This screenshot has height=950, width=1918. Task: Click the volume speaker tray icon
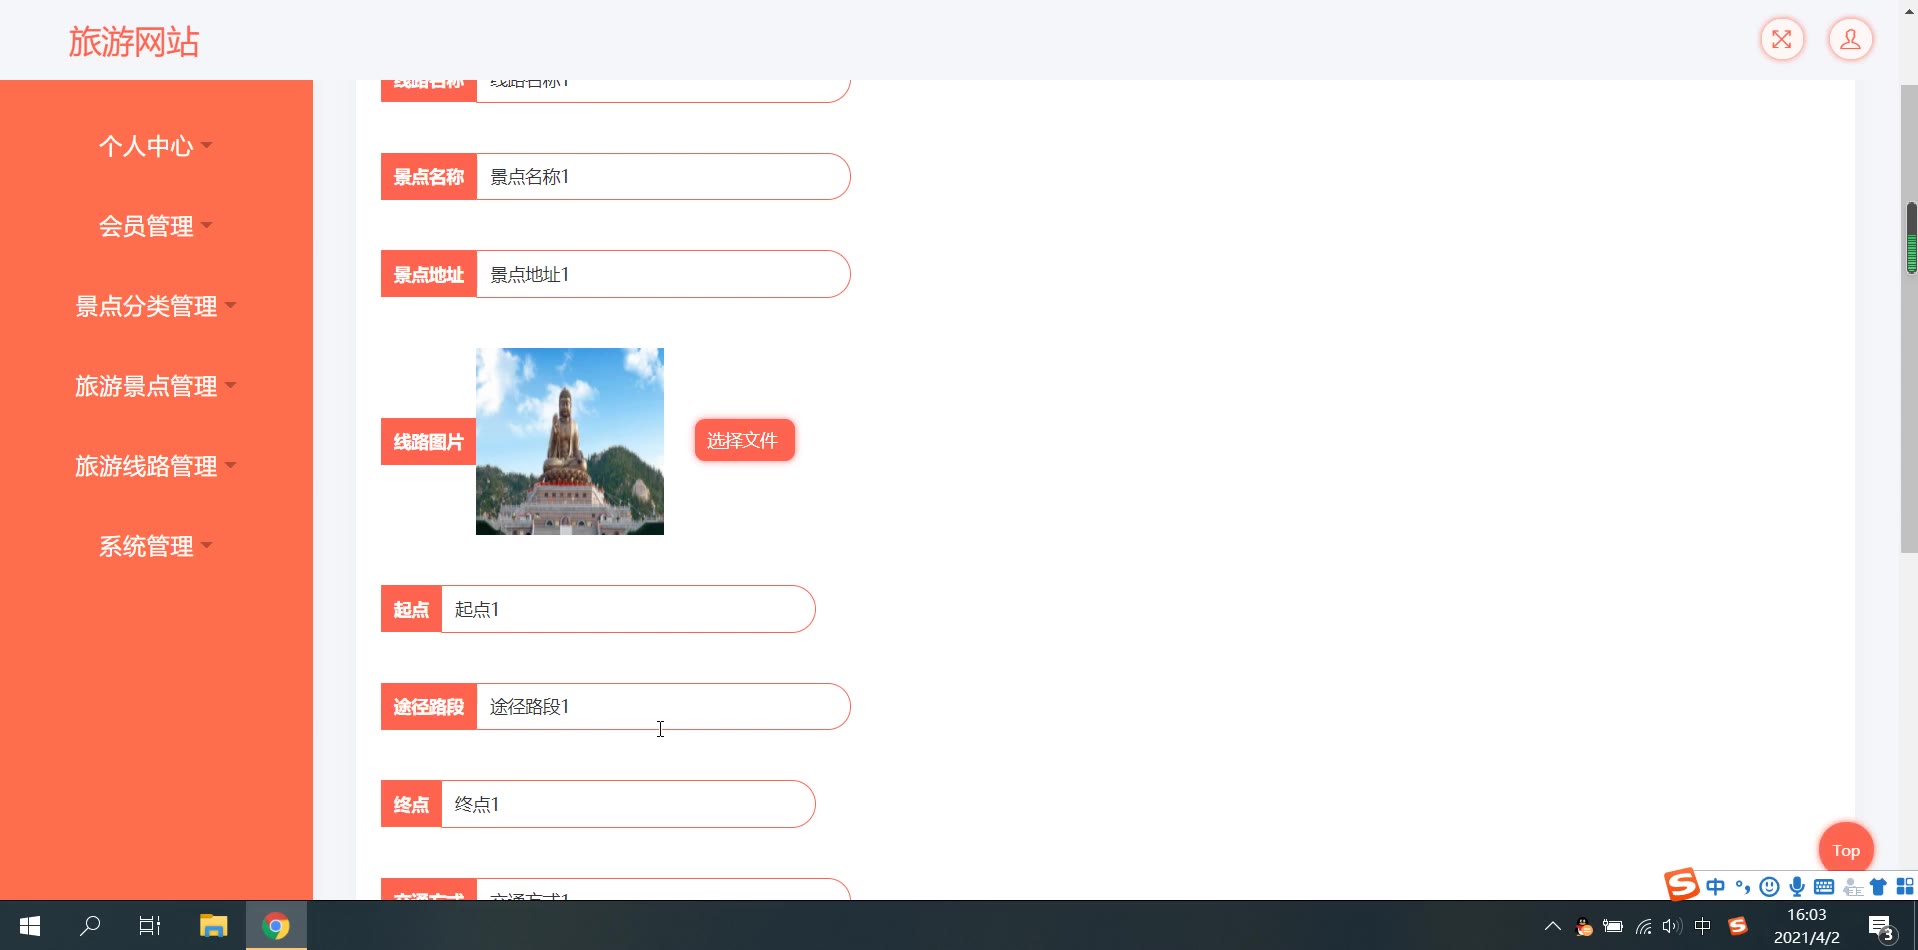1672,927
